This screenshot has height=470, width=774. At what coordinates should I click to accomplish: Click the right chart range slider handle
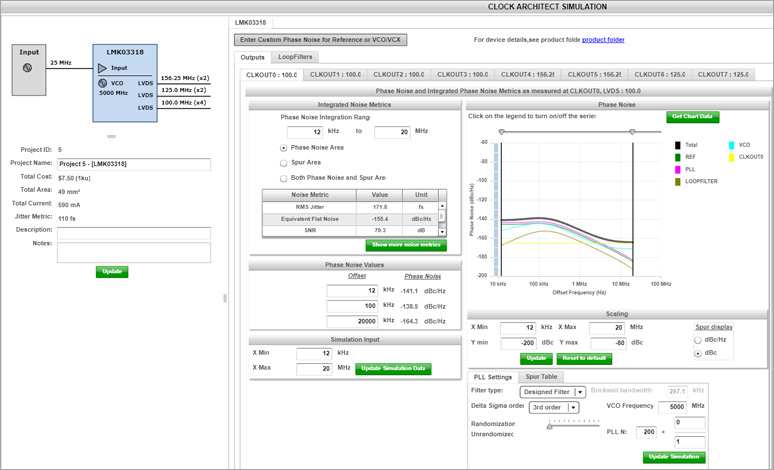click(x=632, y=132)
